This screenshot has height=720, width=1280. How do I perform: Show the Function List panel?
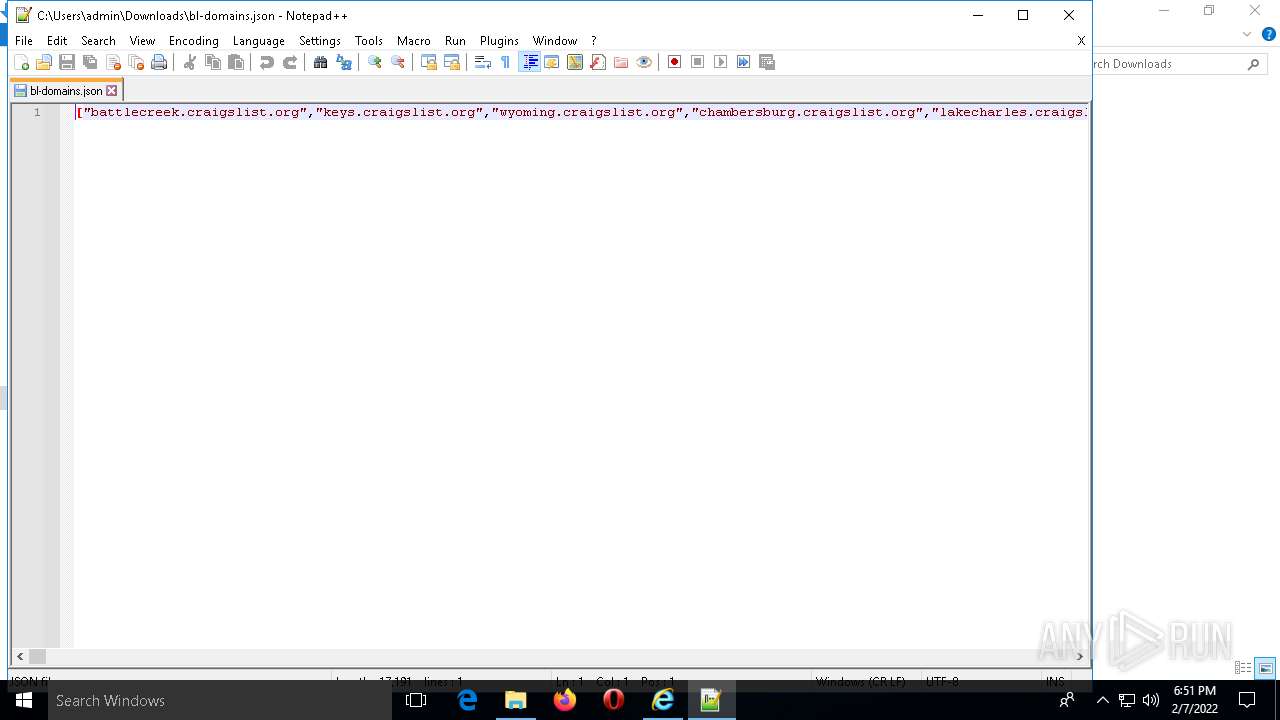[x=598, y=62]
